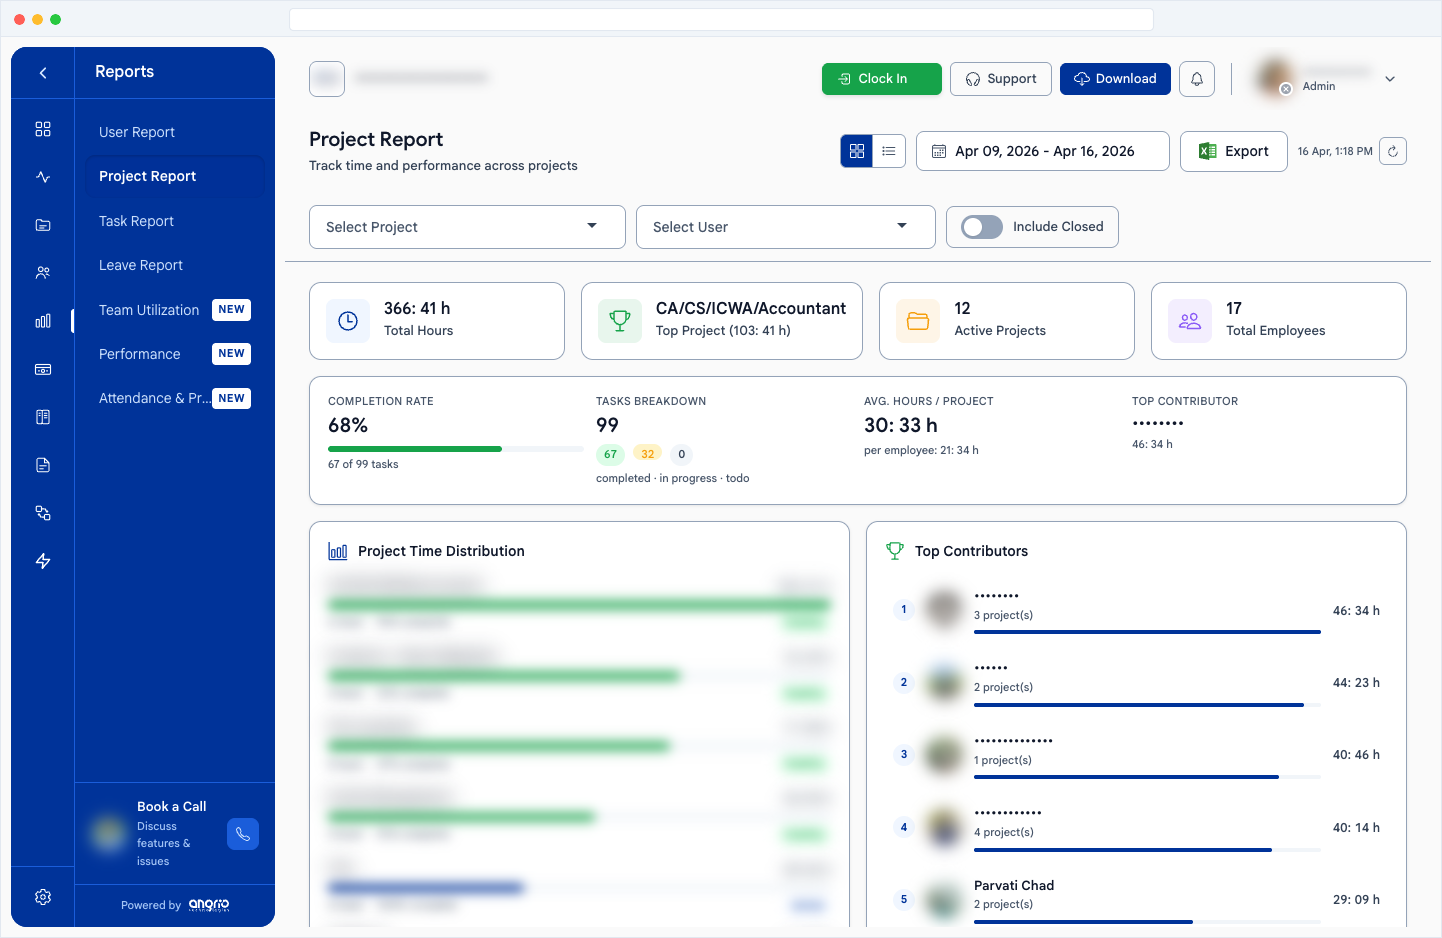Switch to list view layout
1442x938 pixels.
[x=888, y=150]
